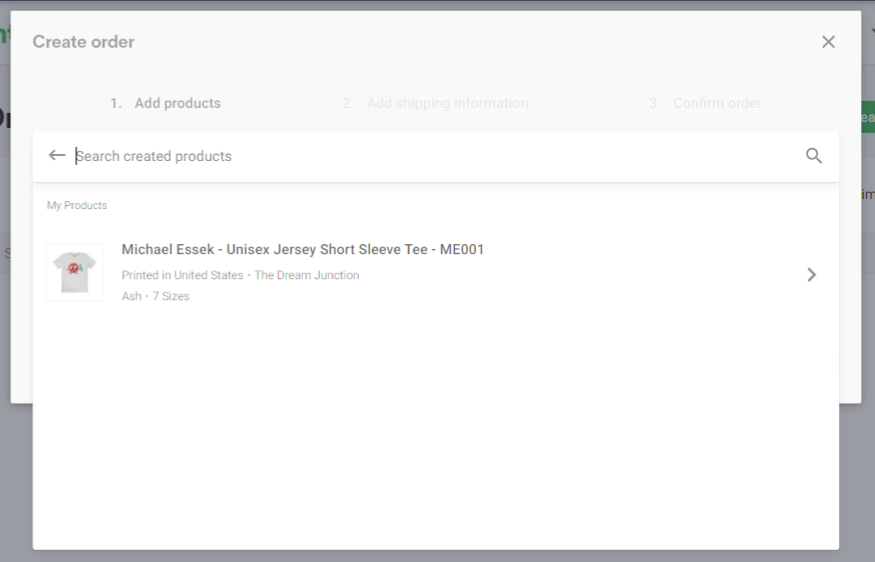
Task: Click step number 1 indicator
Action: pos(116,103)
